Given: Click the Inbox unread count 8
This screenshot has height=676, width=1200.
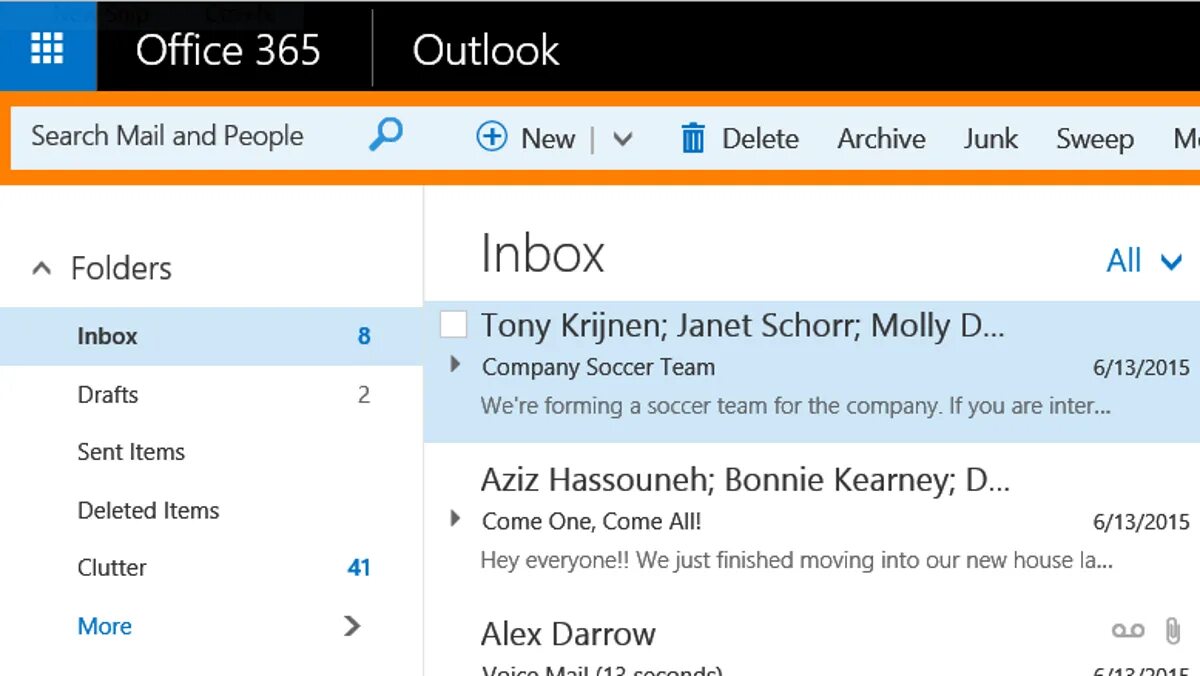Looking at the screenshot, I should click(x=364, y=336).
